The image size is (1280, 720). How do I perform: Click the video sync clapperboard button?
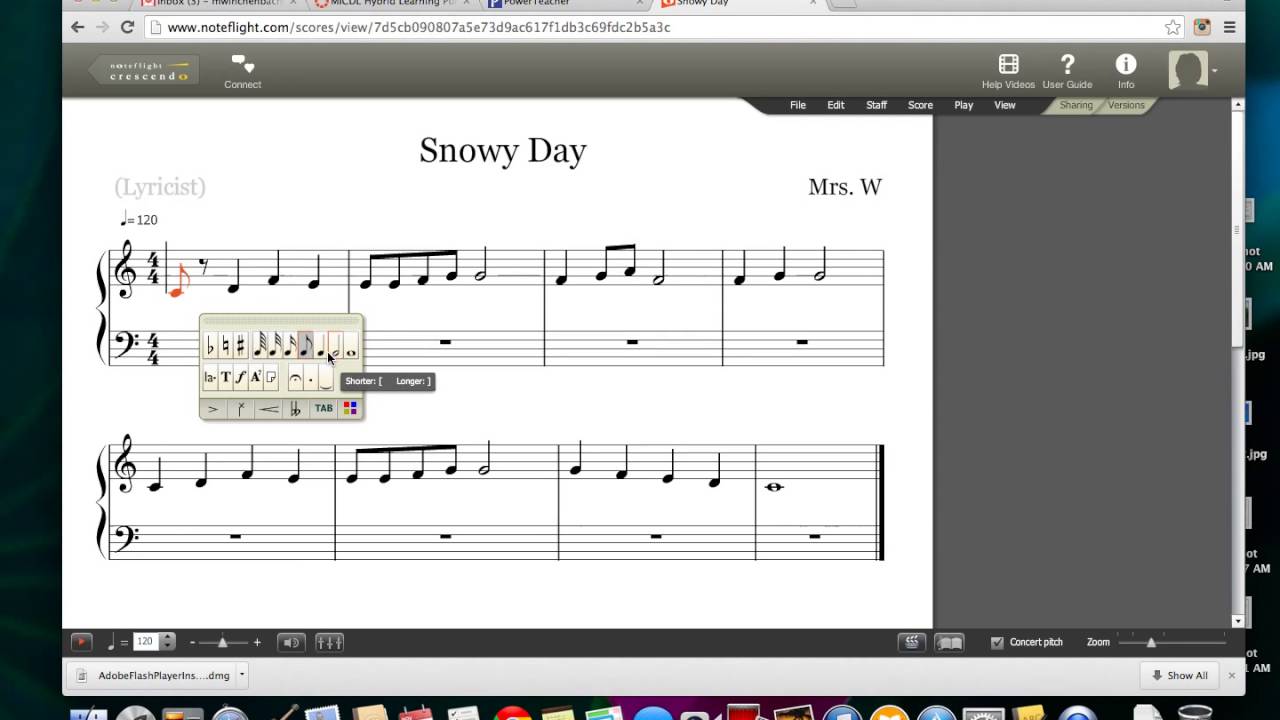911,642
